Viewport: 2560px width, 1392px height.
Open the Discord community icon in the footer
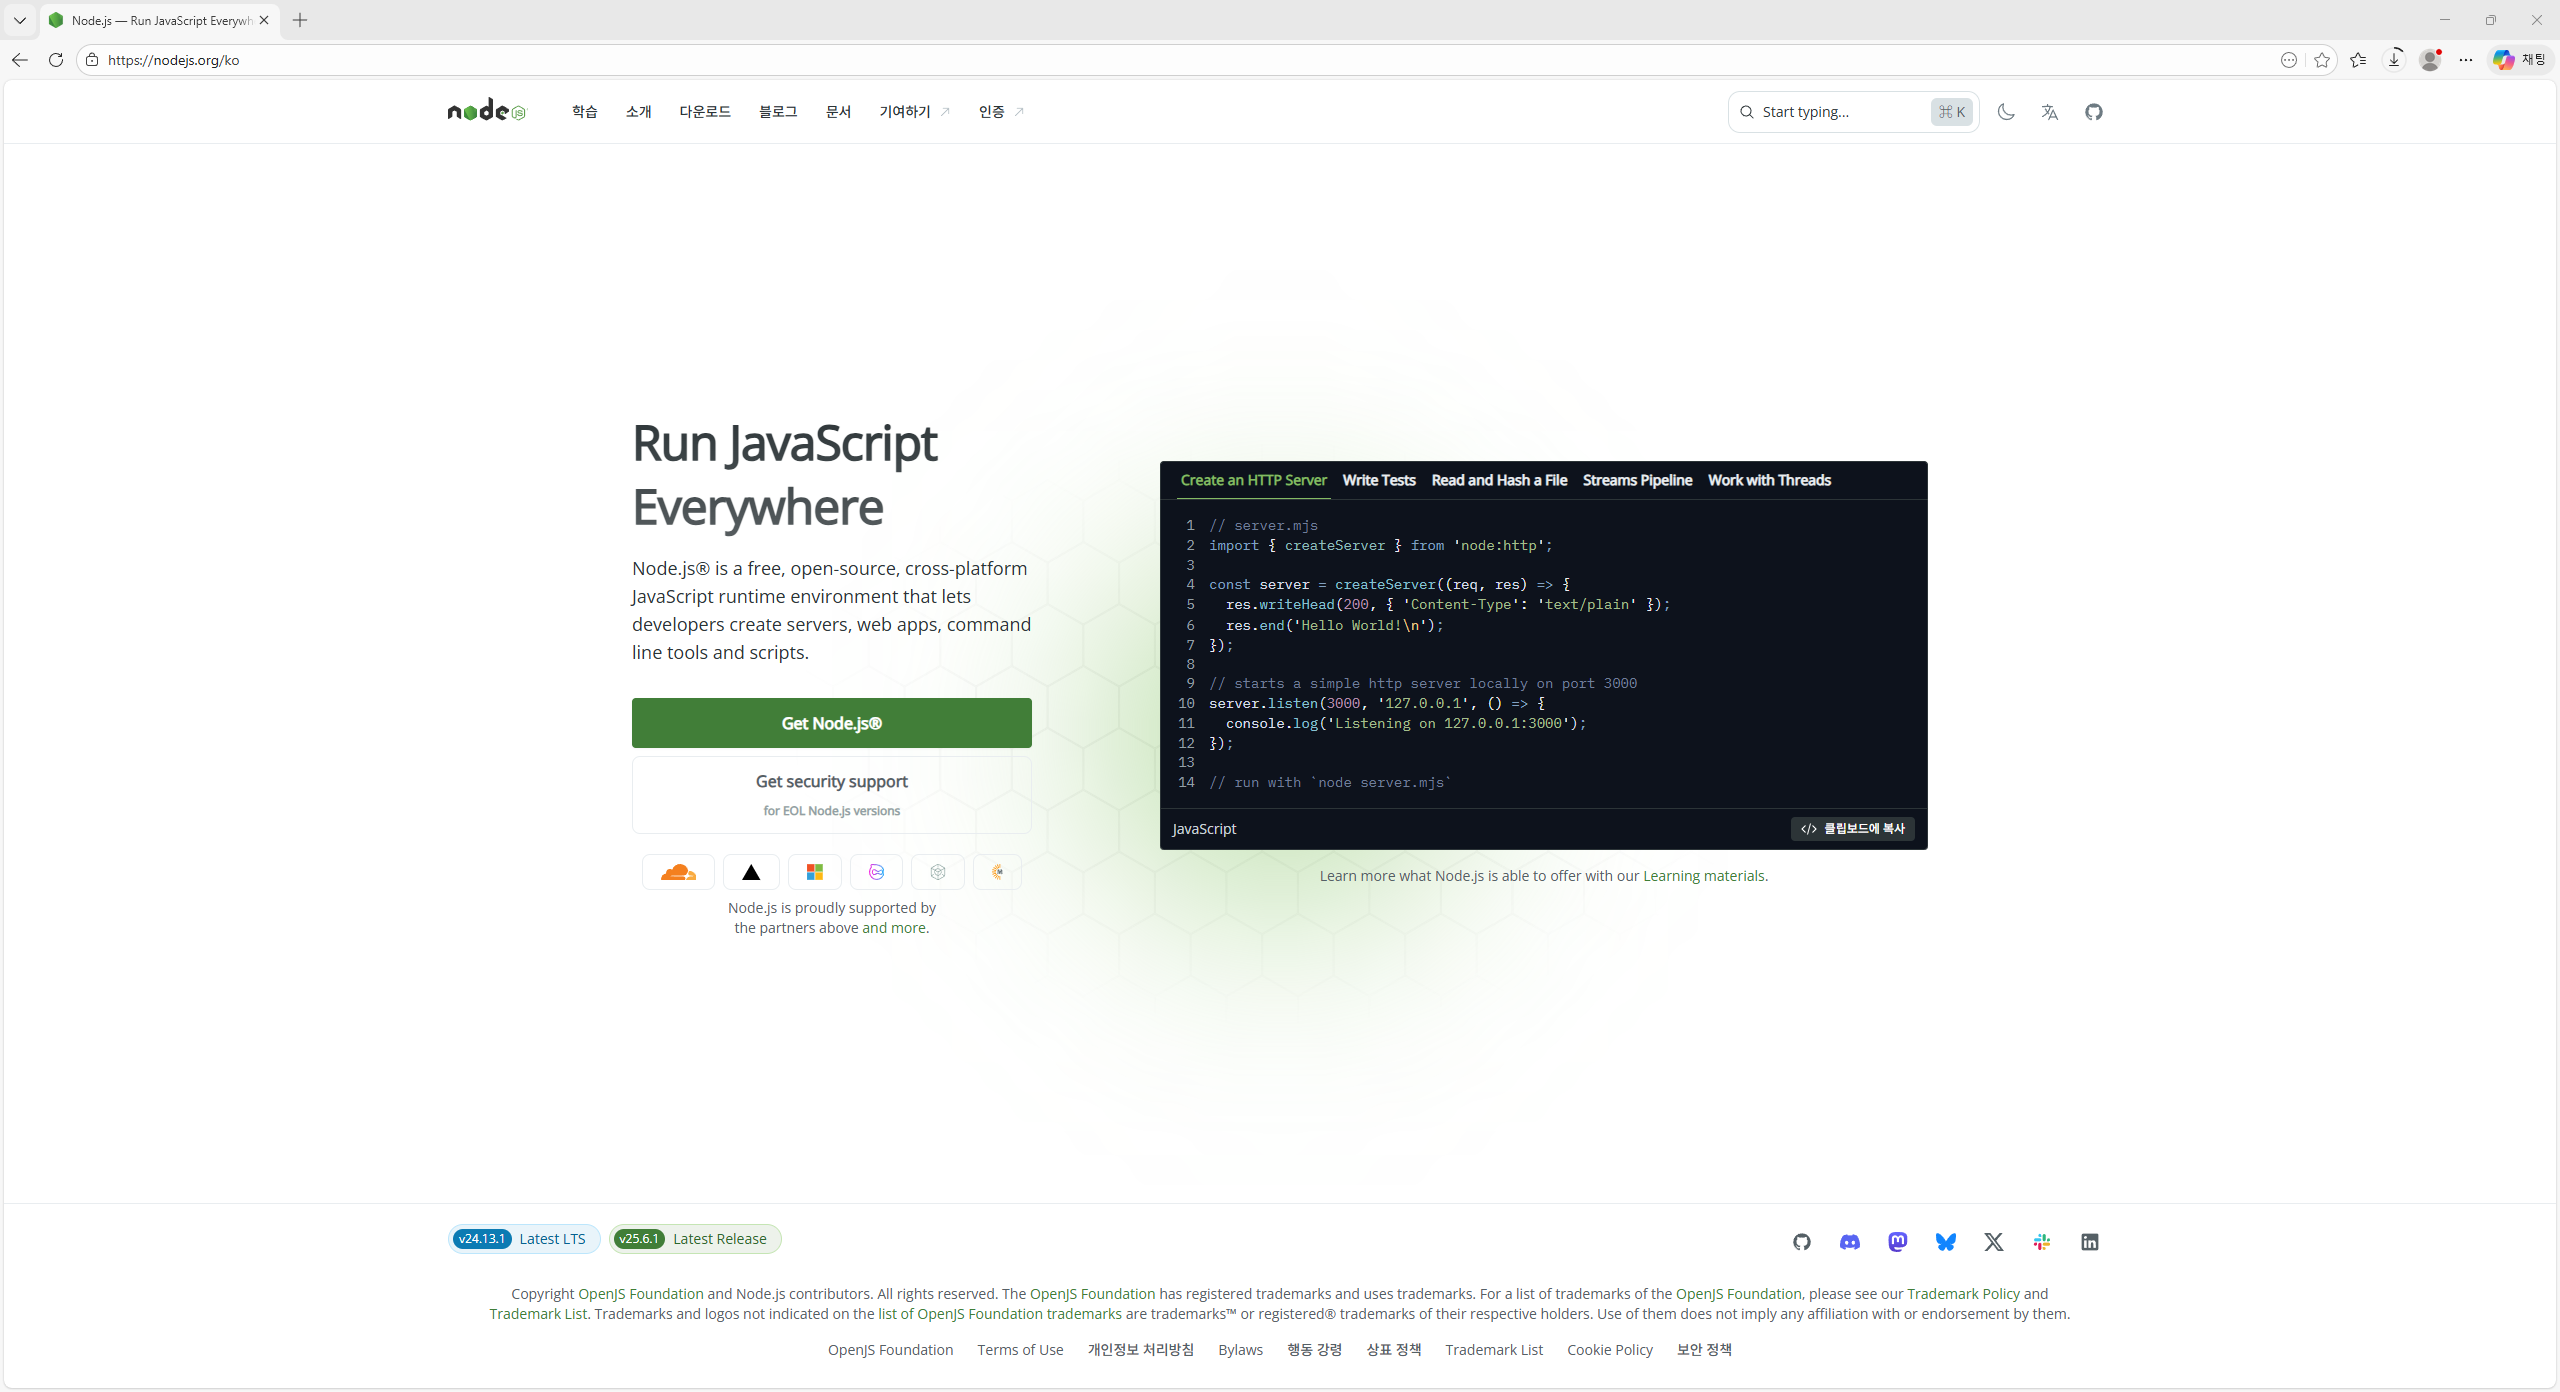pyautogui.click(x=1849, y=1241)
